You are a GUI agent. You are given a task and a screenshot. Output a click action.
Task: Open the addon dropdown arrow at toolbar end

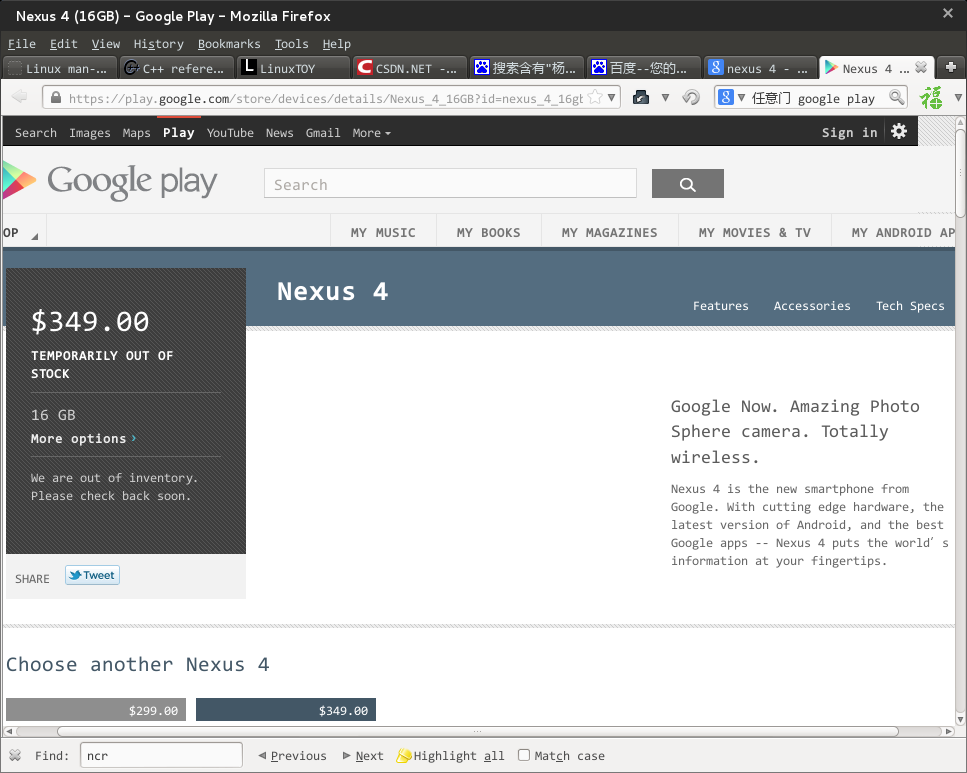958,97
